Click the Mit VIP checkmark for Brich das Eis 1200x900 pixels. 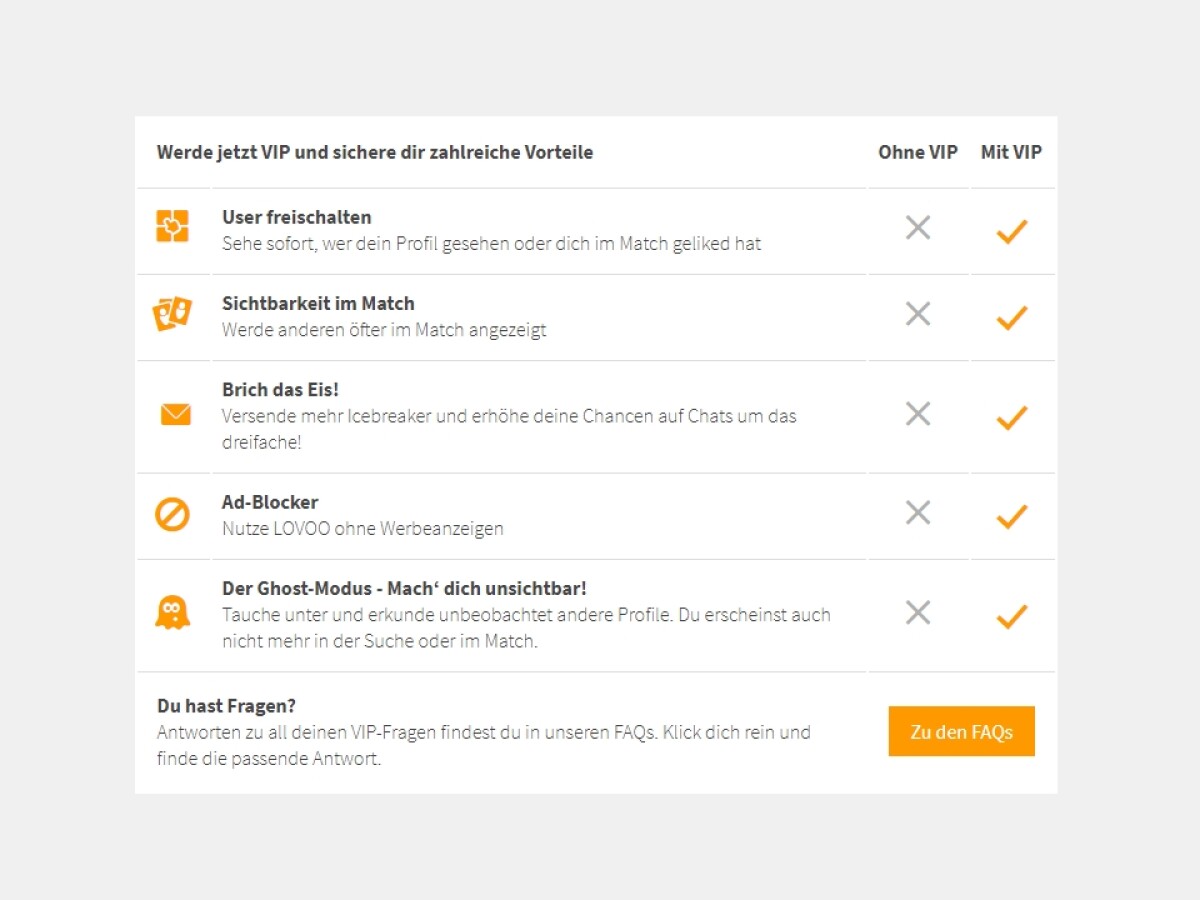pyautogui.click(x=1012, y=417)
